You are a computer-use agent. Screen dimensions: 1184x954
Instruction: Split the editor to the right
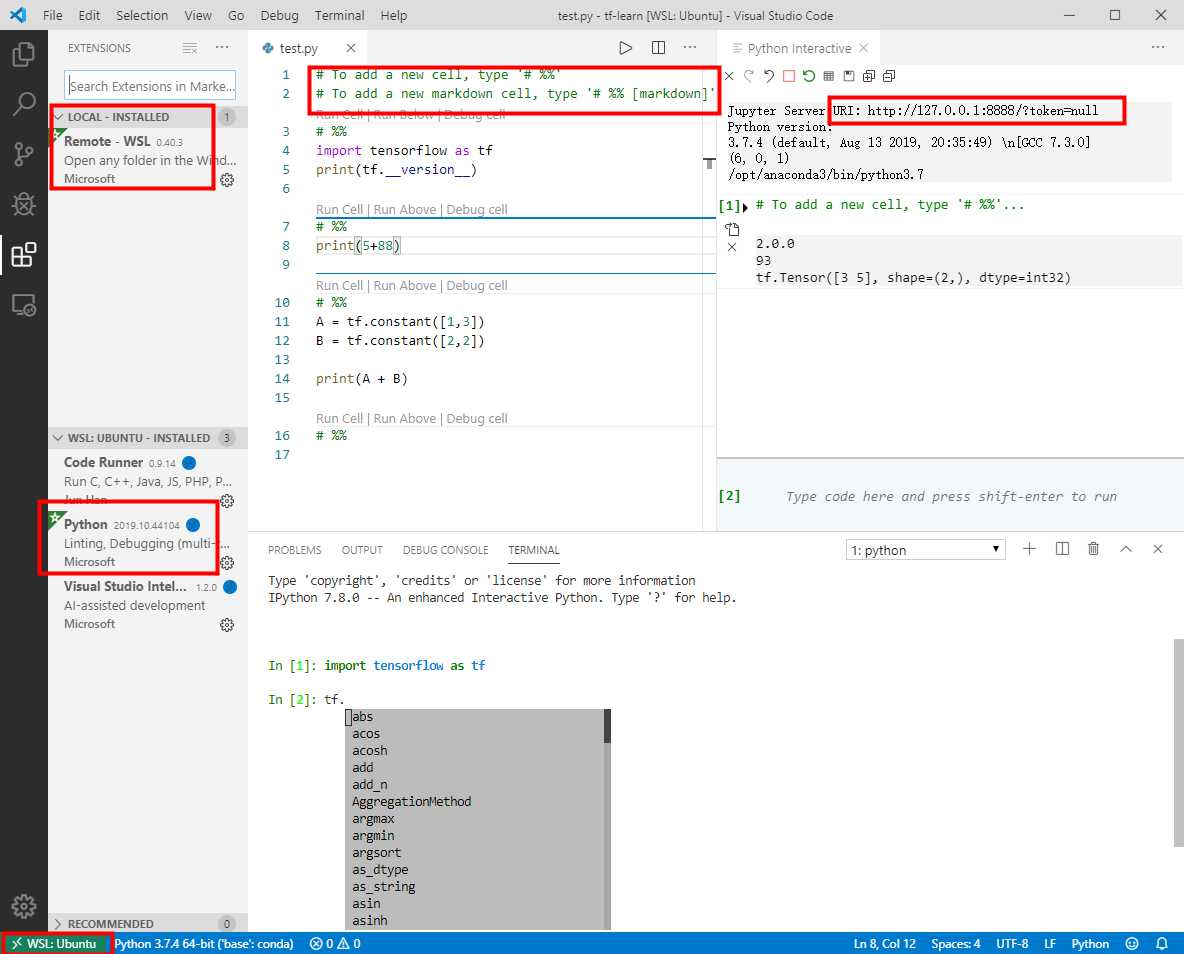click(x=658, y=48)
